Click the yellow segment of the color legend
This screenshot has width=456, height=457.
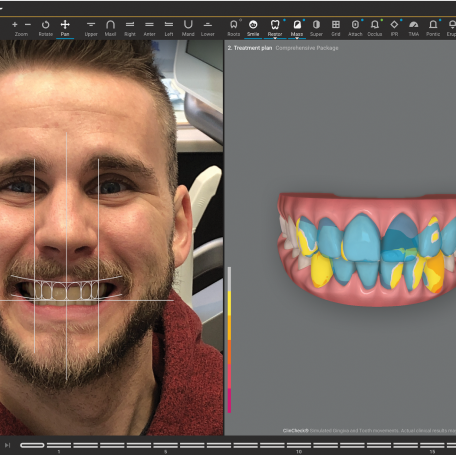pos(229,304)
